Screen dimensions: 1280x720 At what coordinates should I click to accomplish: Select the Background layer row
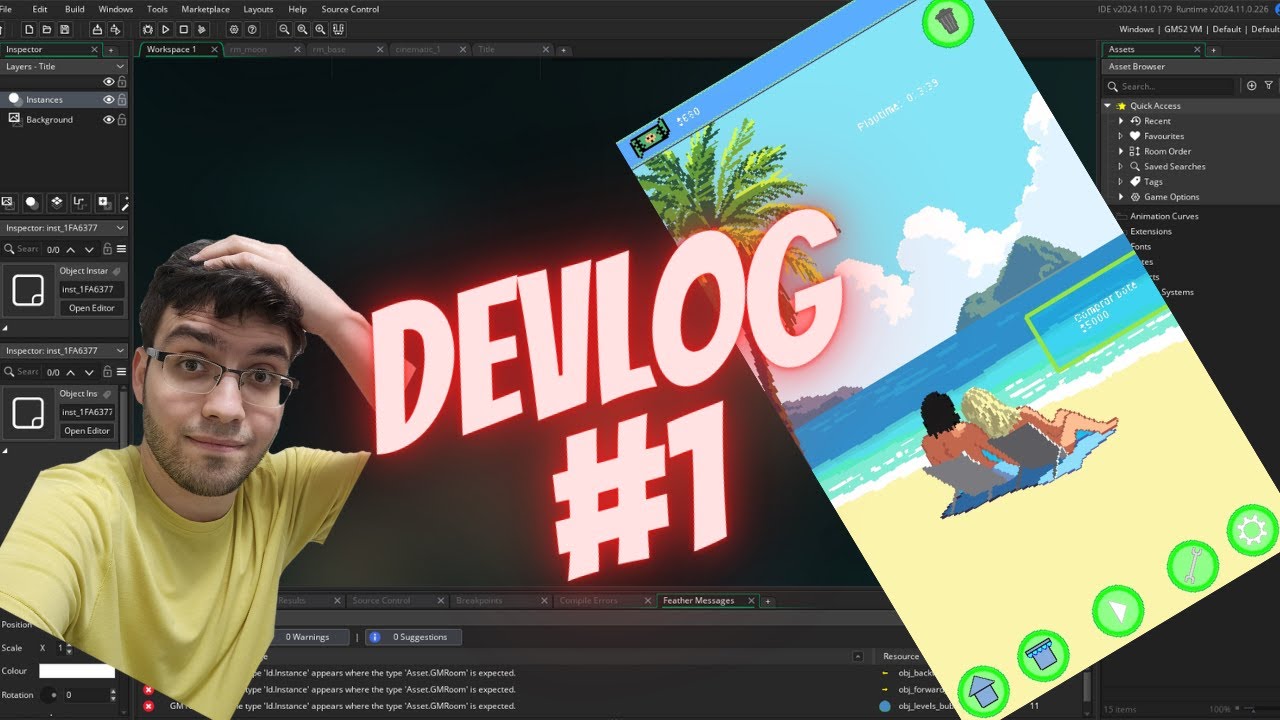pos(64,119)
